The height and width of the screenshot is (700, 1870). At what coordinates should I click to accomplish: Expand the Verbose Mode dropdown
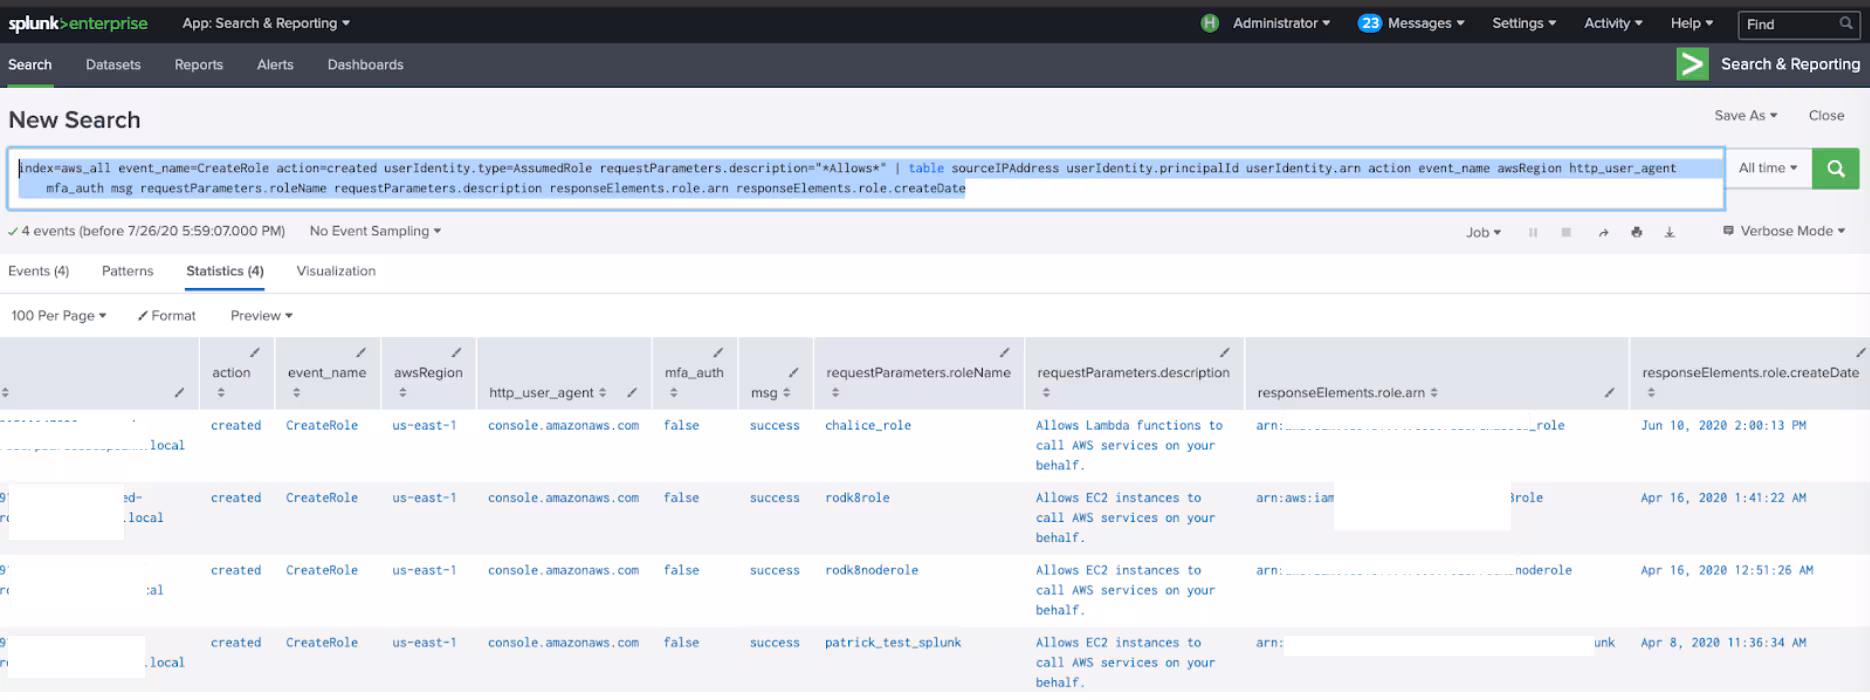[1785, 231]
